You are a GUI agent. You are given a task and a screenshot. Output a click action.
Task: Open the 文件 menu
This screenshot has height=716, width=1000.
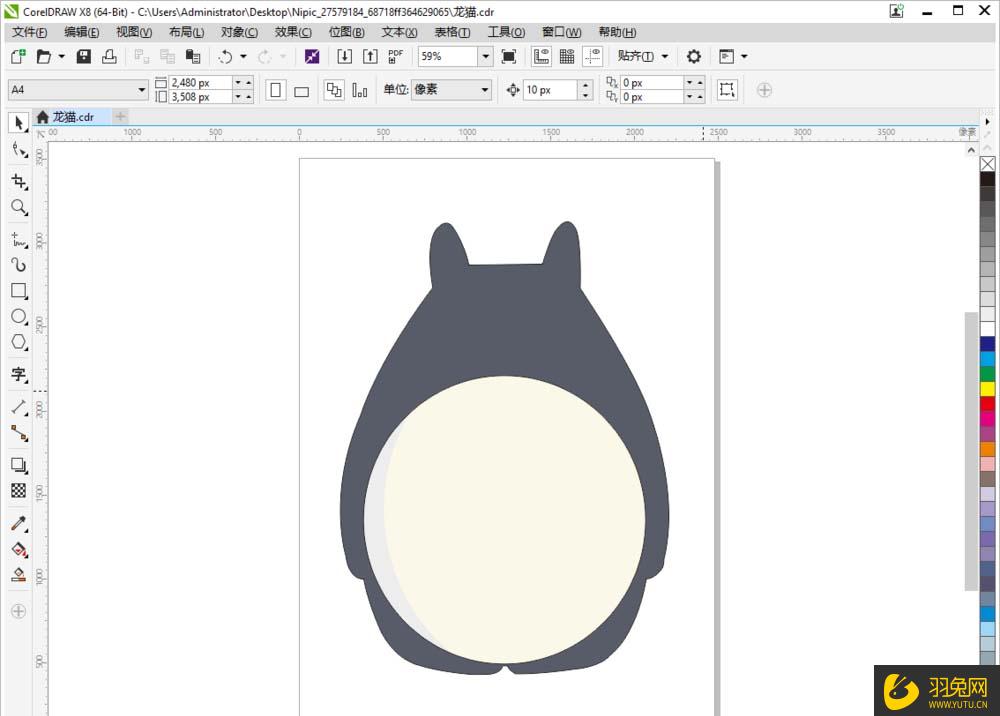tap(29, 33)
